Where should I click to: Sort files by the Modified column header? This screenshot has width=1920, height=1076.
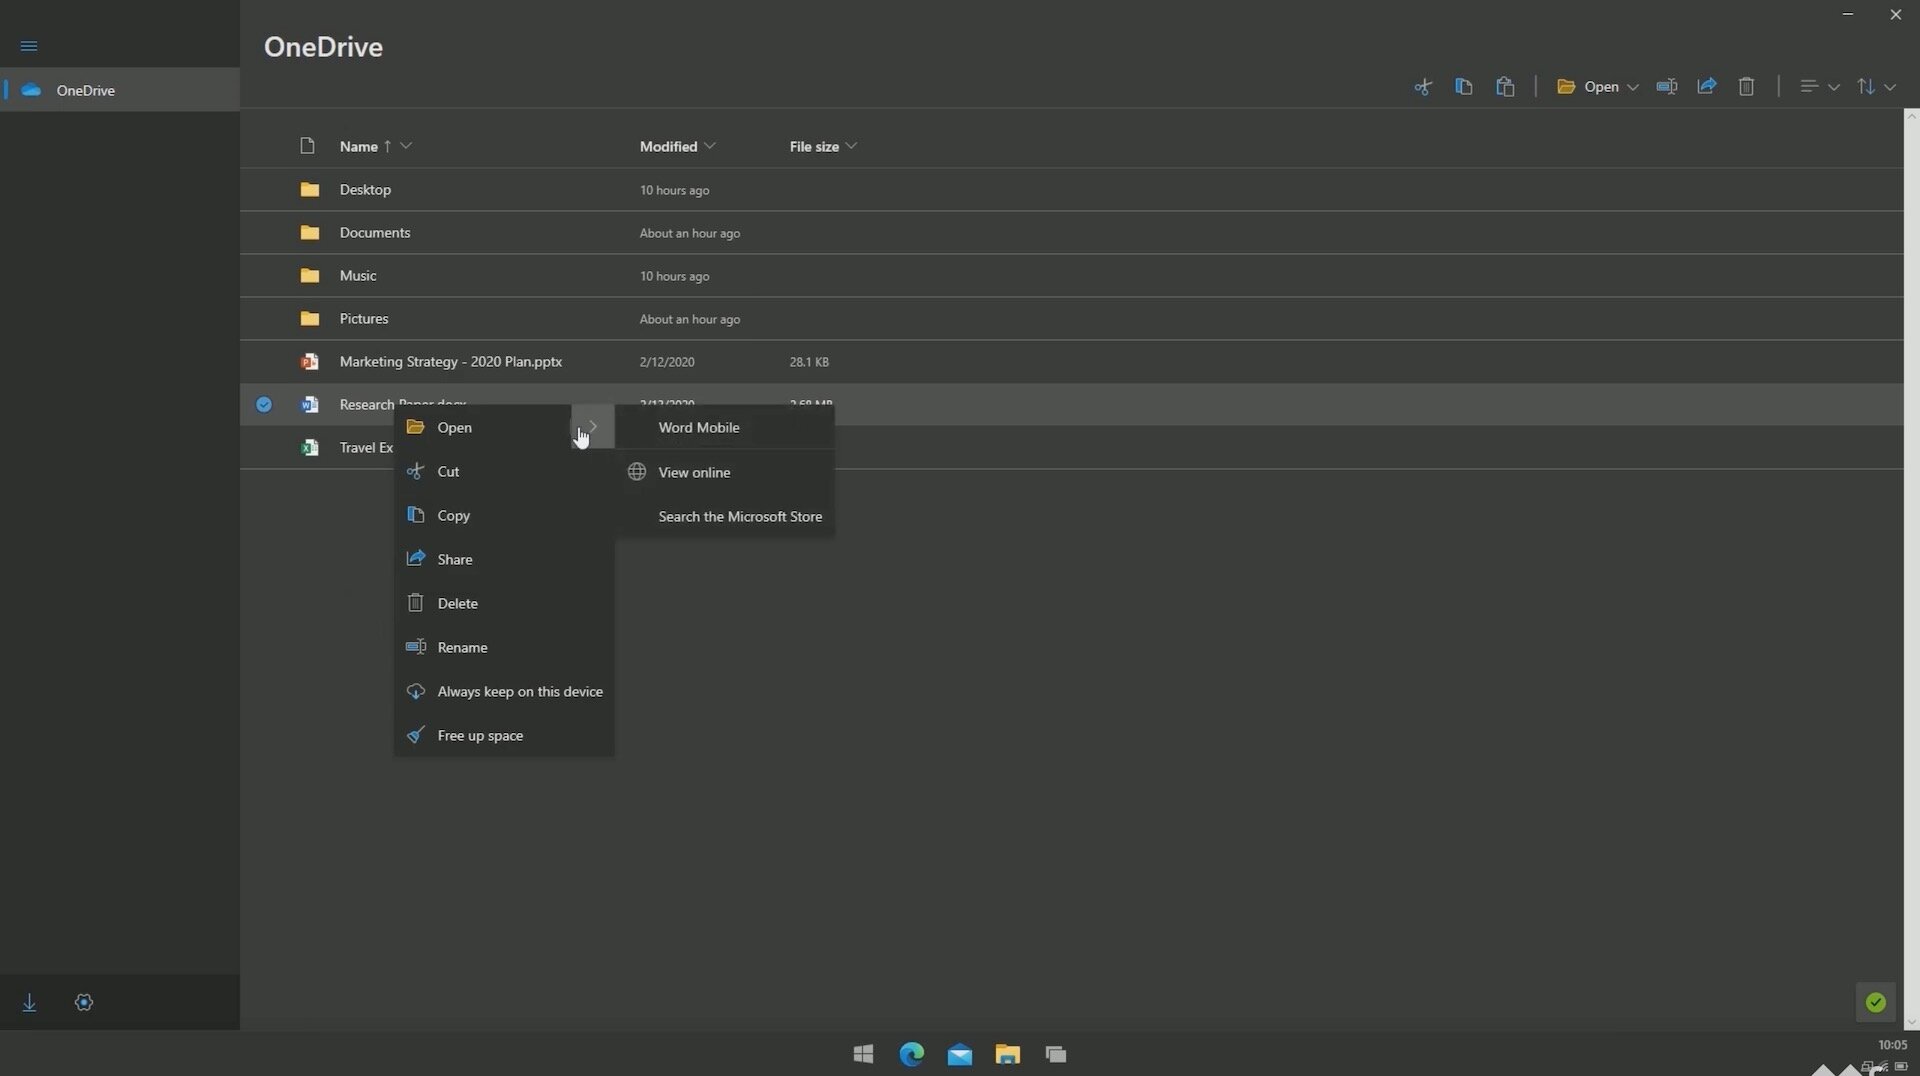pyautogui.click(x=668, y=146)
